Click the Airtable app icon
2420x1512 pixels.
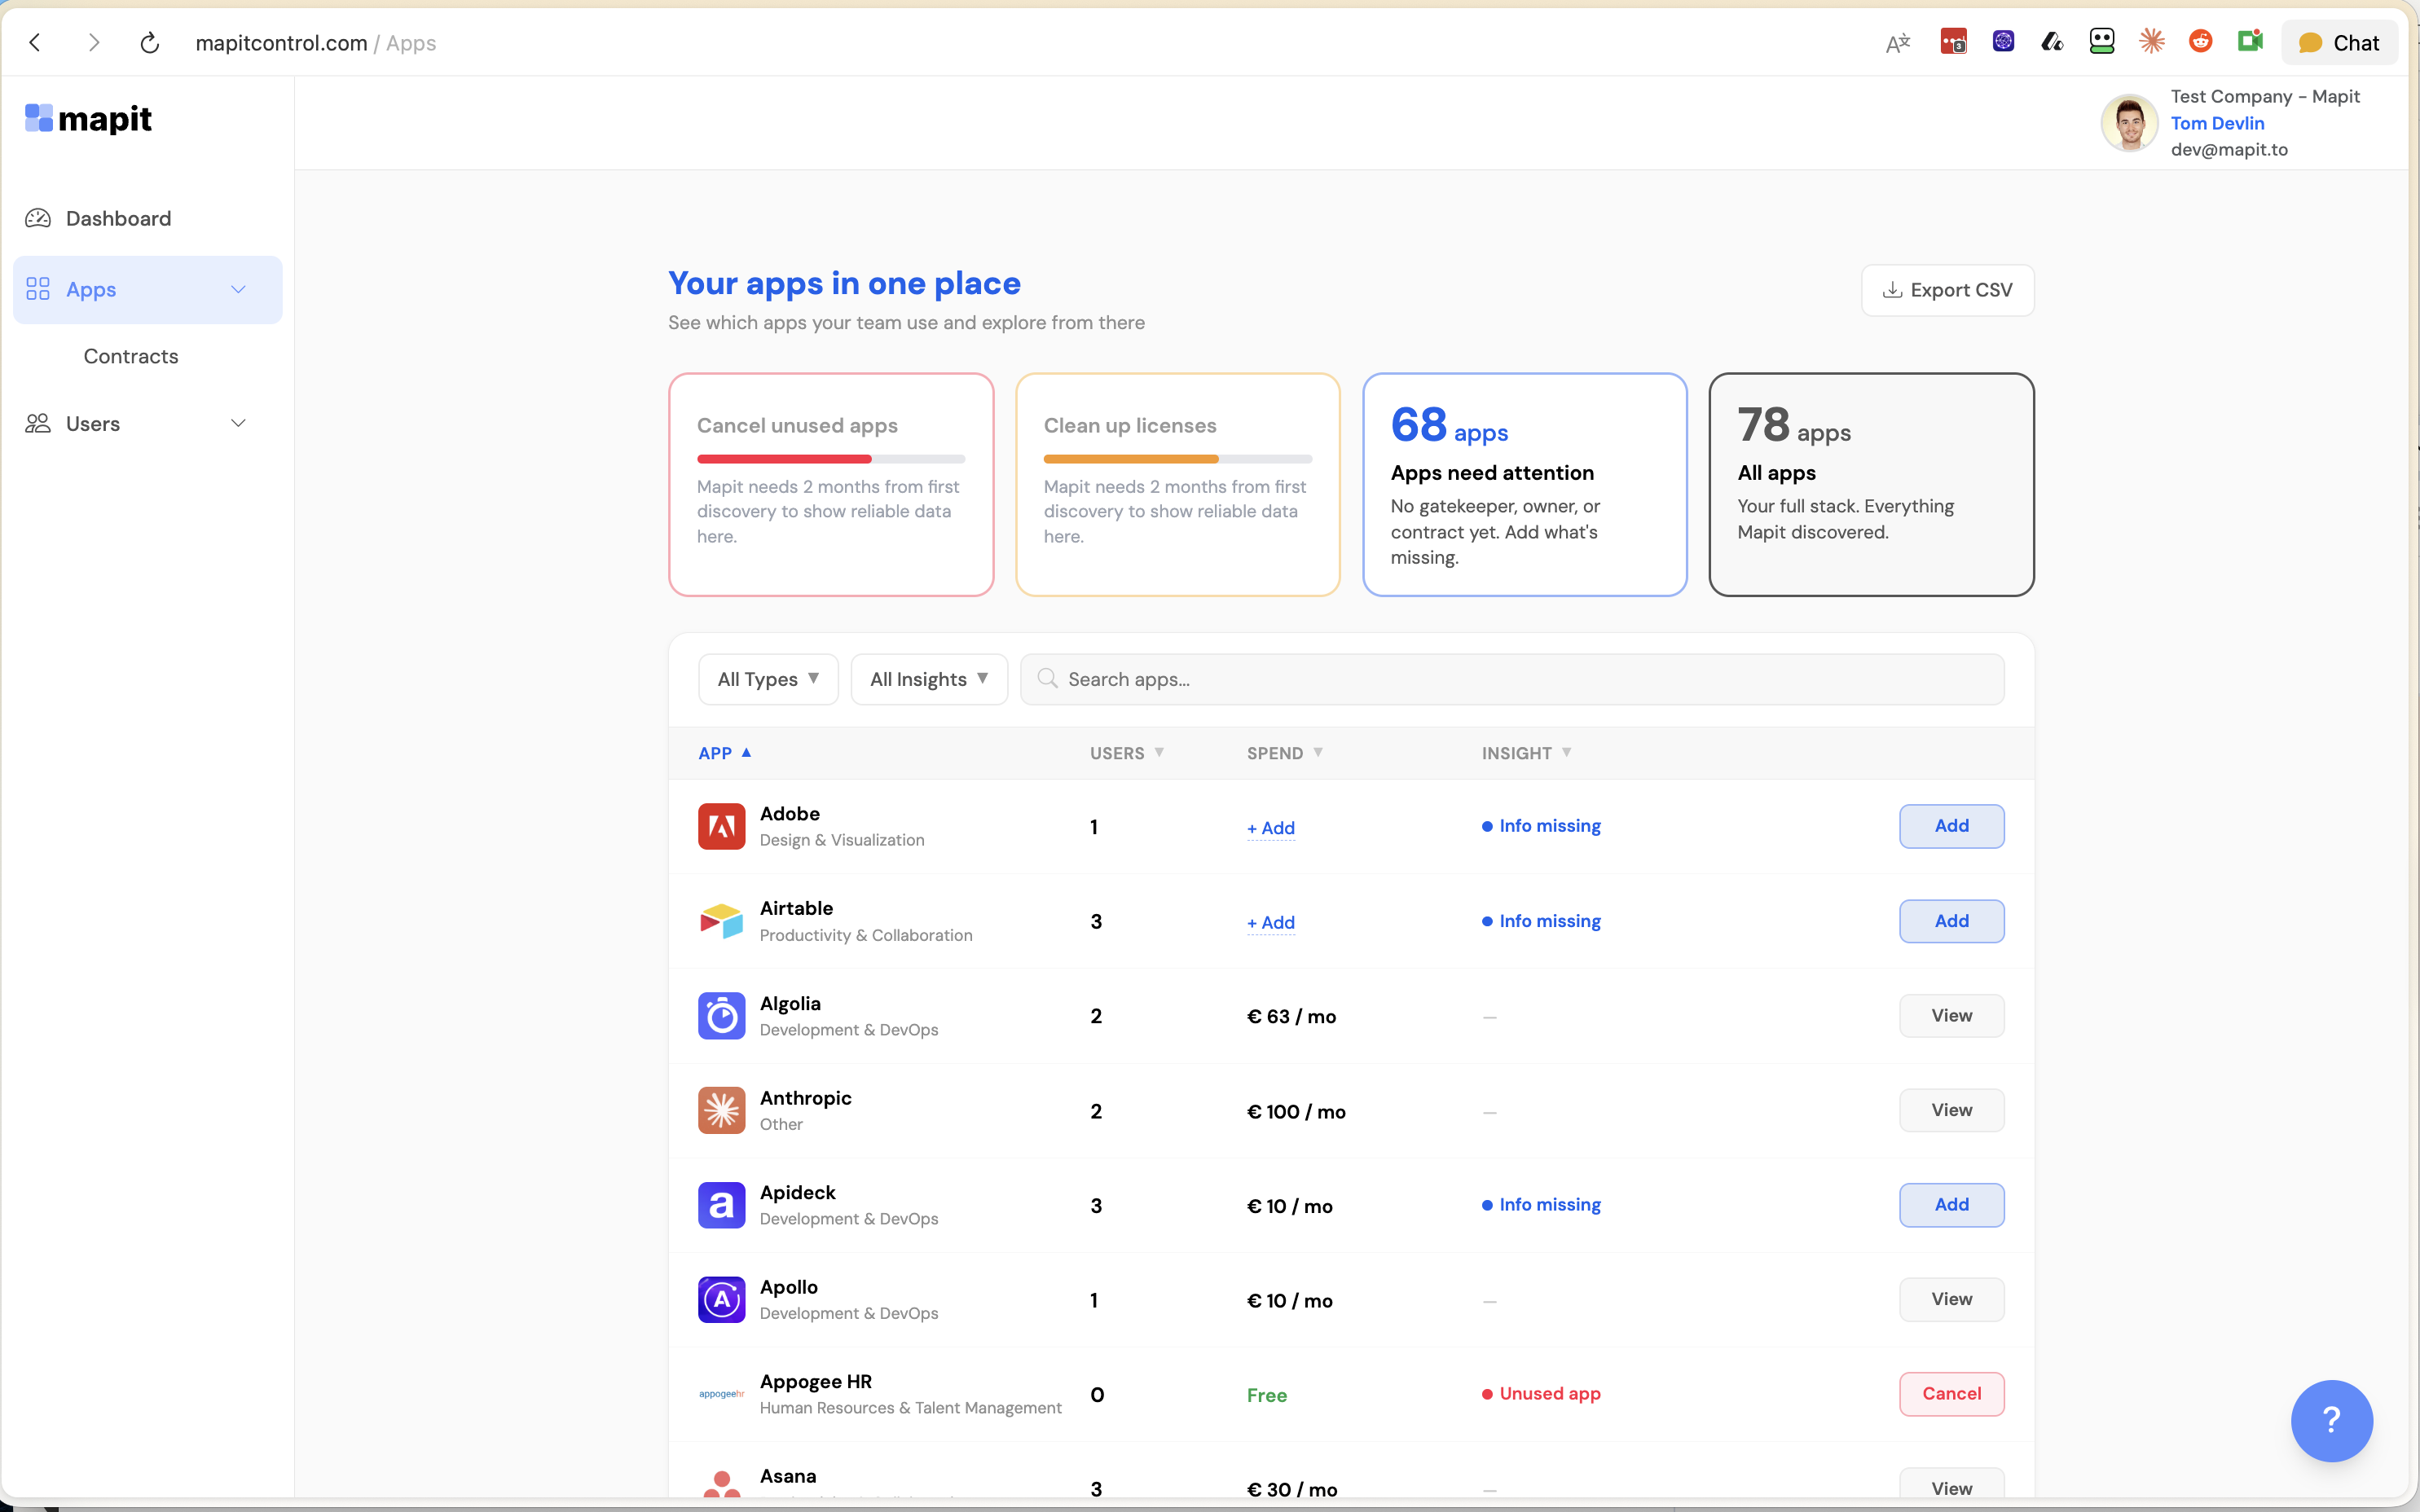click(x=721, y=921)
